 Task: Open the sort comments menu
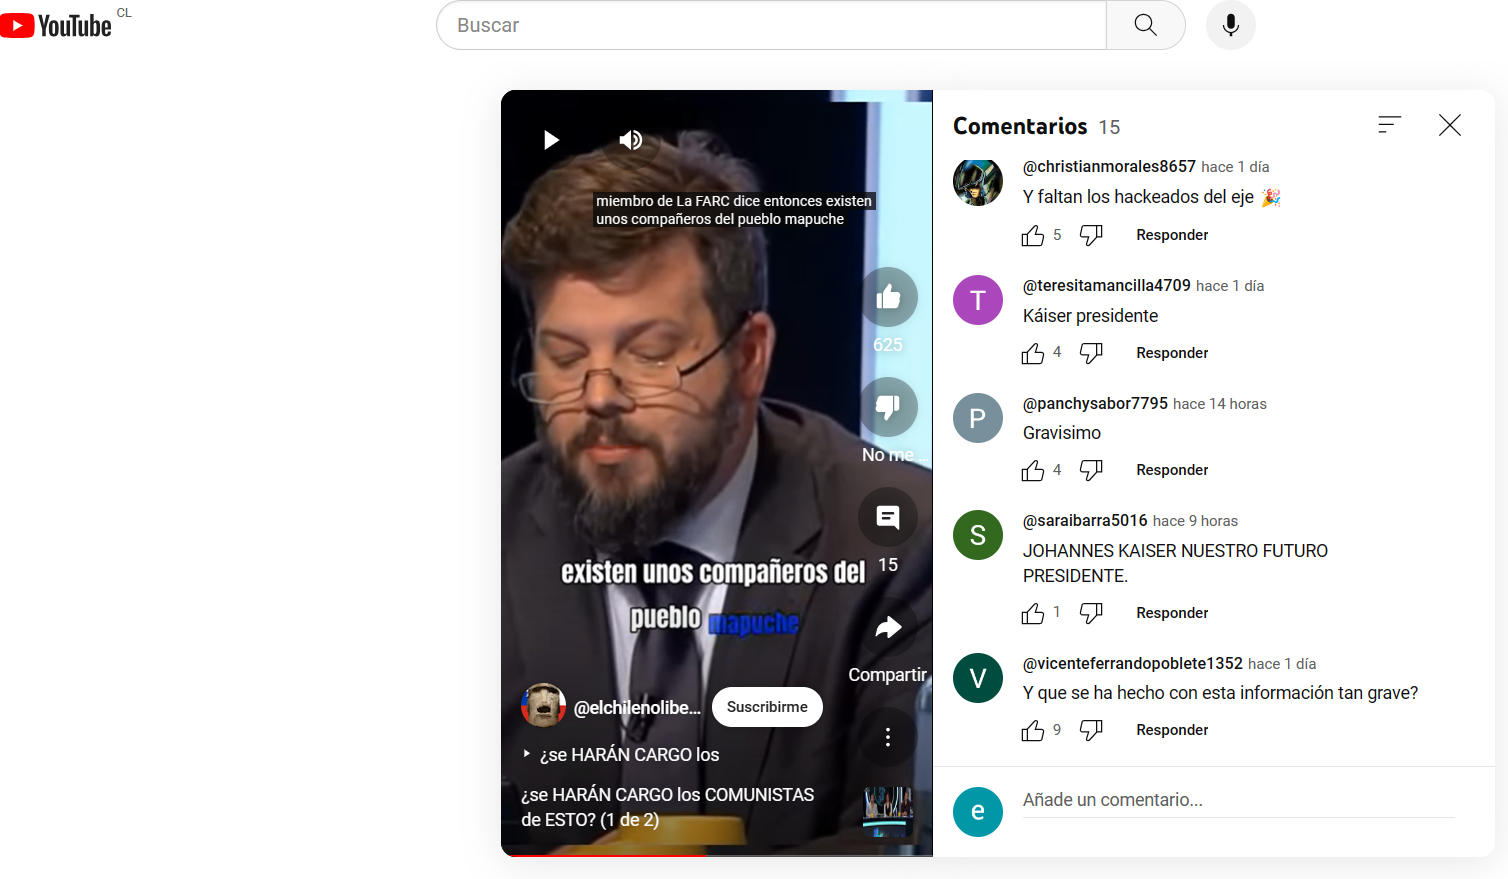[1389, 125]
